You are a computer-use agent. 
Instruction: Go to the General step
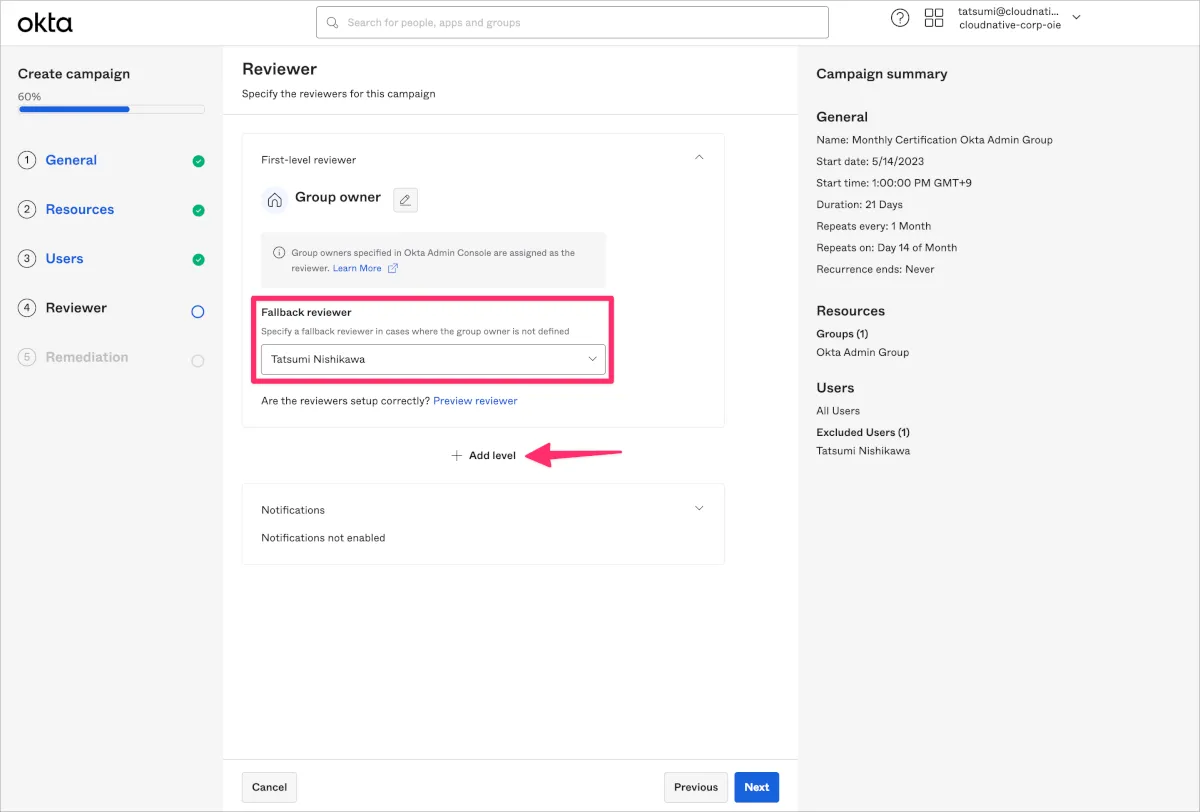tap(71, 160)
